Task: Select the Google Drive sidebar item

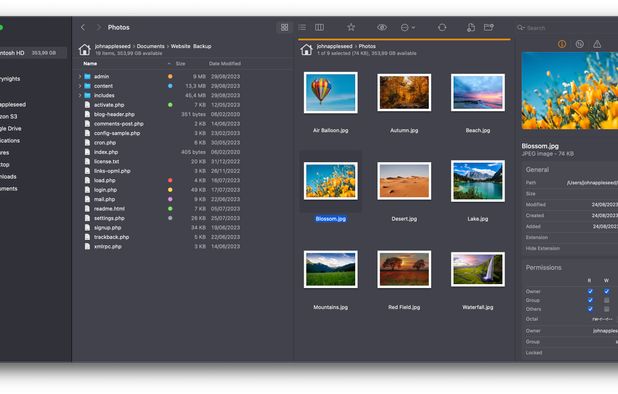Action: (11, 128)
